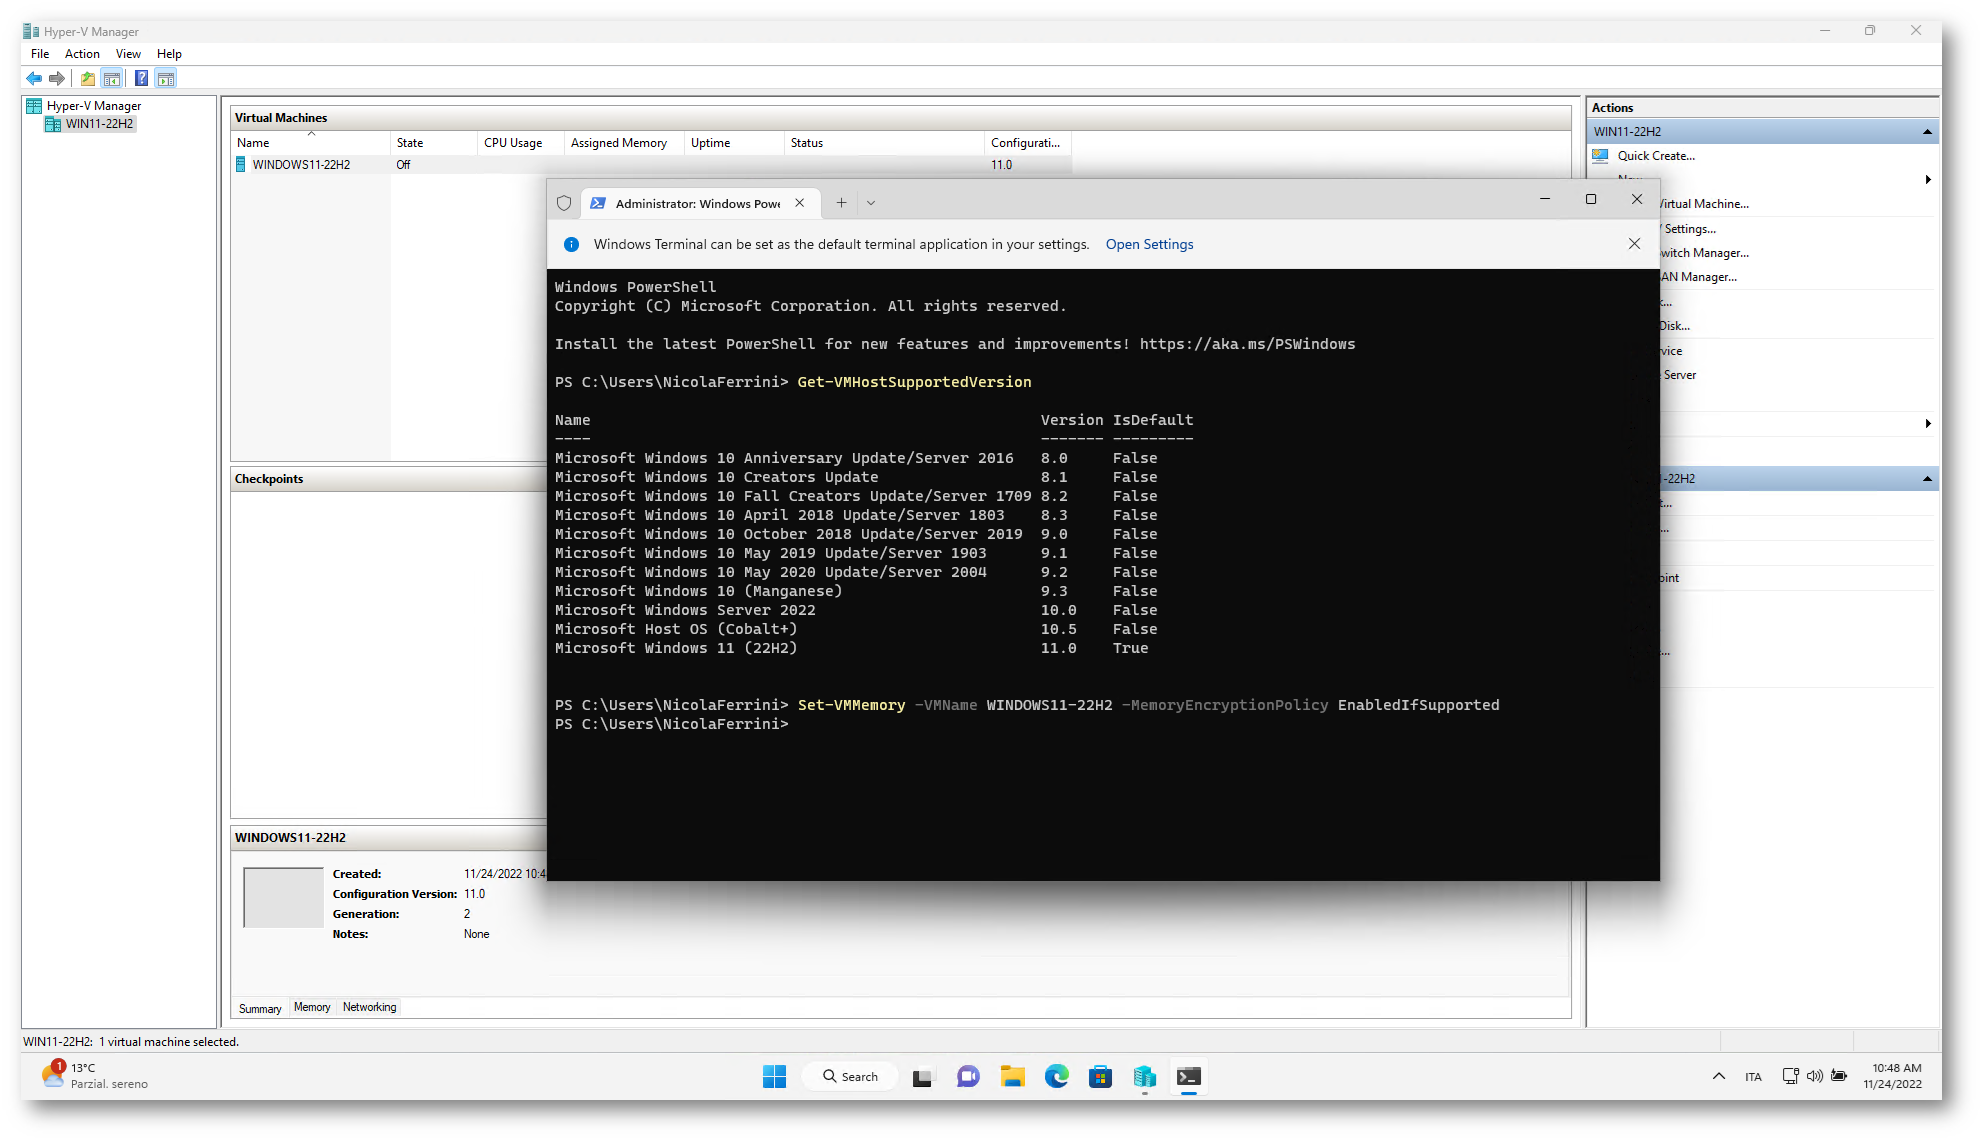1984x1142 pixels.
Task: Sort by Assigned Memory column header
Action: [x=624, y=143]
